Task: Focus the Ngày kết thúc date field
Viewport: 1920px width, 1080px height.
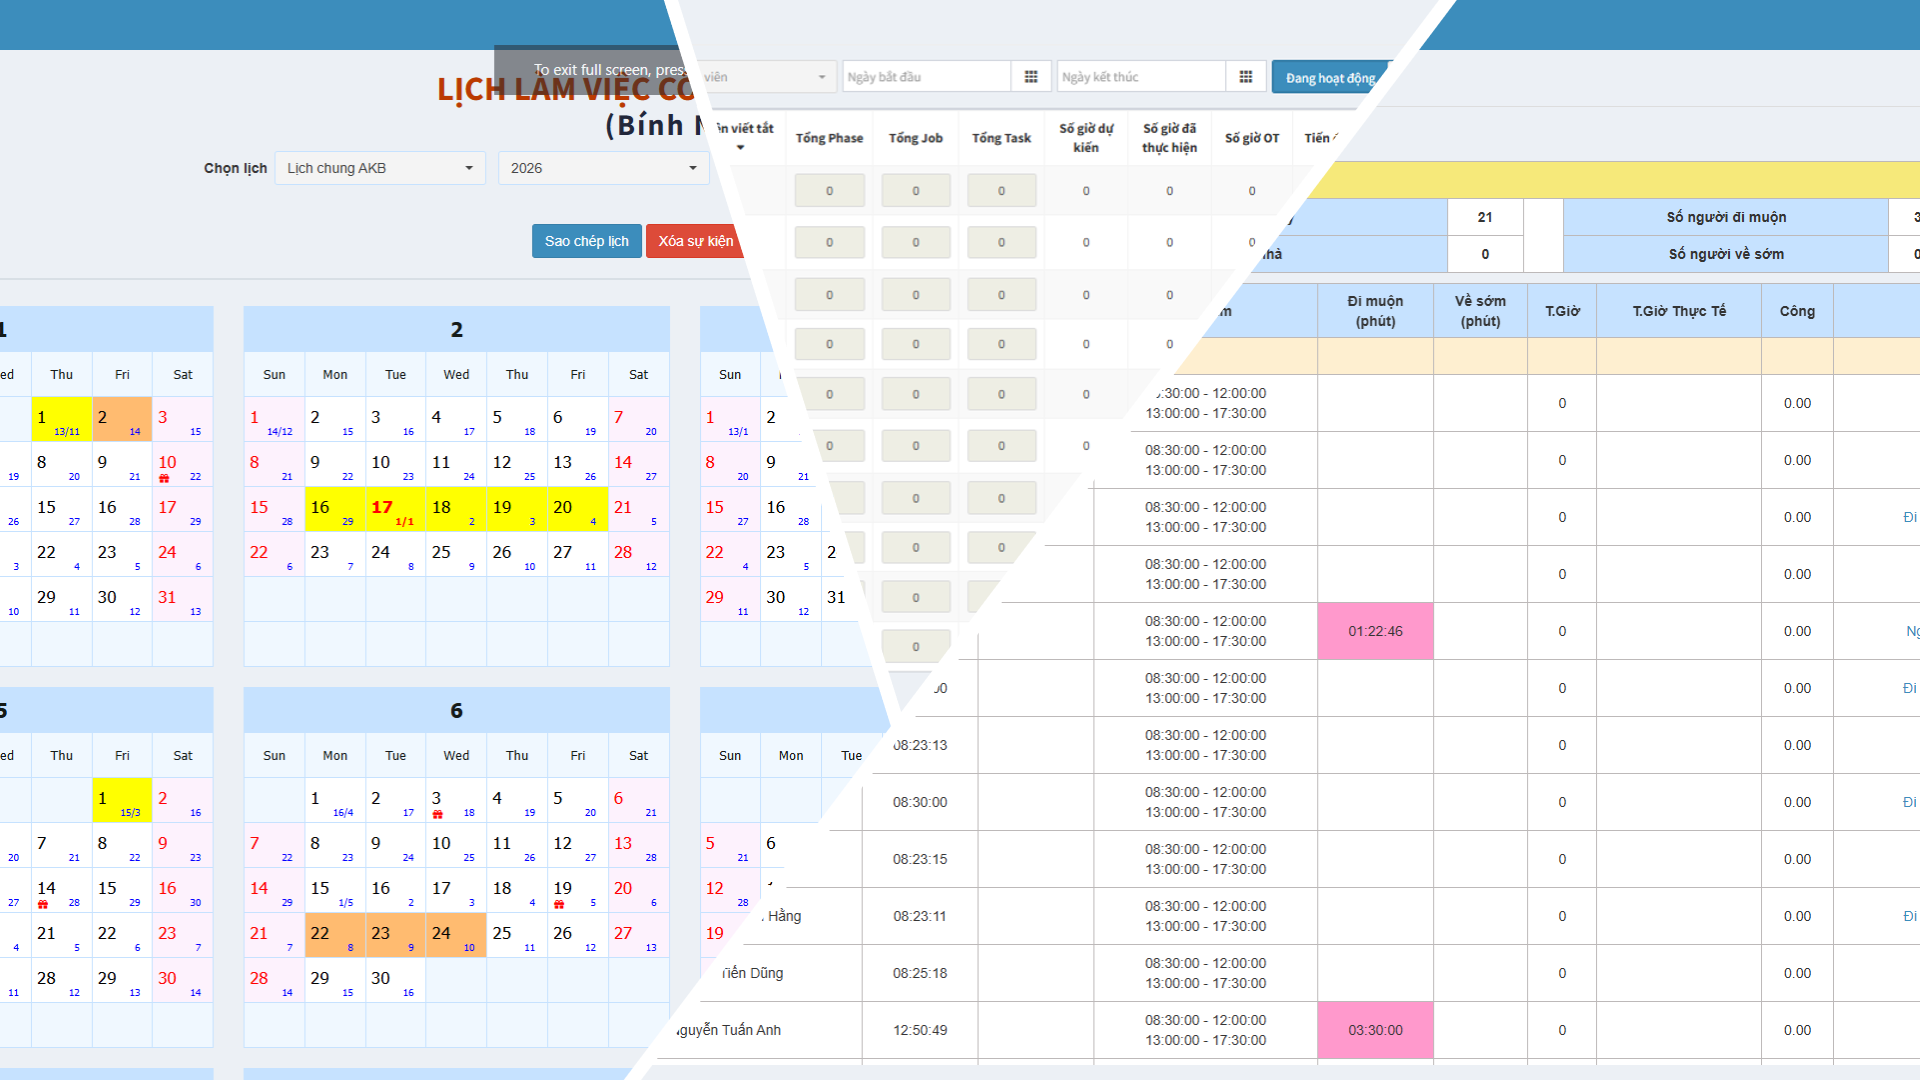Action: [x=1140, y=77]
